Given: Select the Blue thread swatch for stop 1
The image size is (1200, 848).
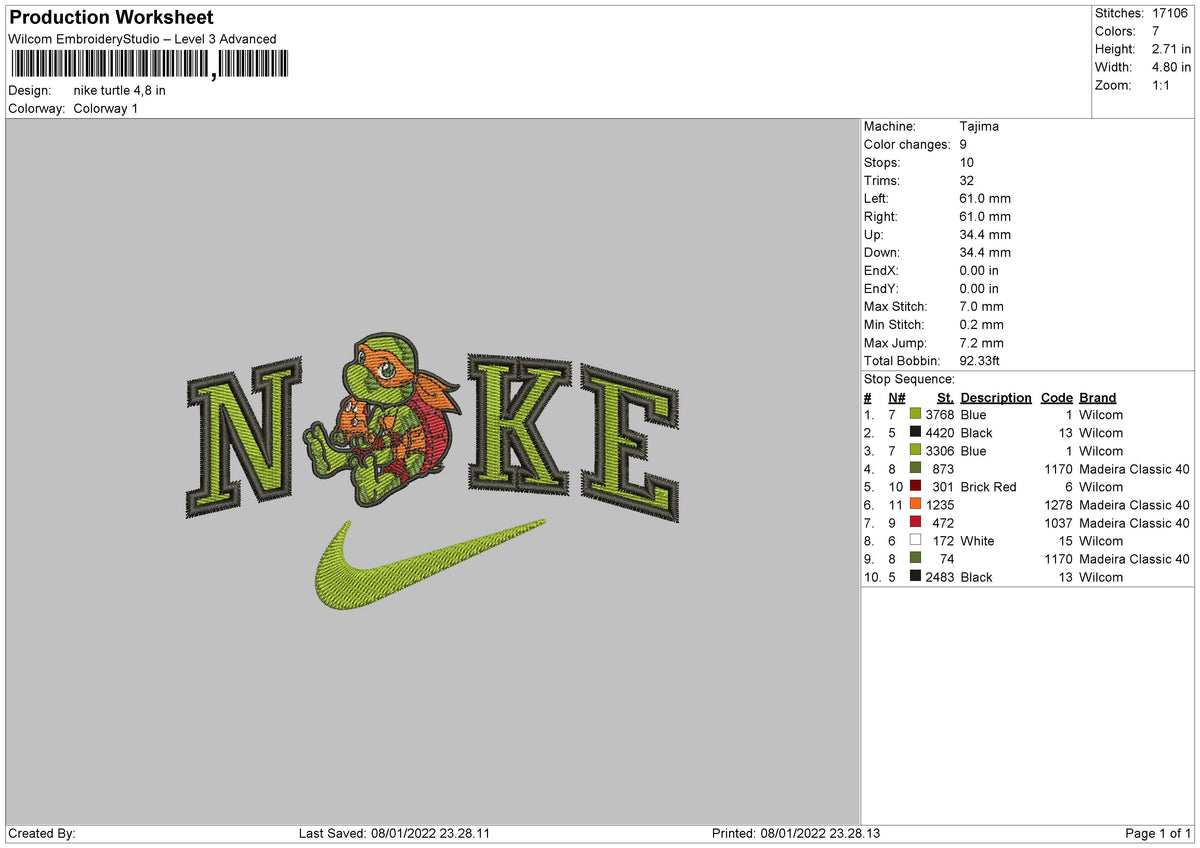Looking at the screenshot, I should [915, 415].
